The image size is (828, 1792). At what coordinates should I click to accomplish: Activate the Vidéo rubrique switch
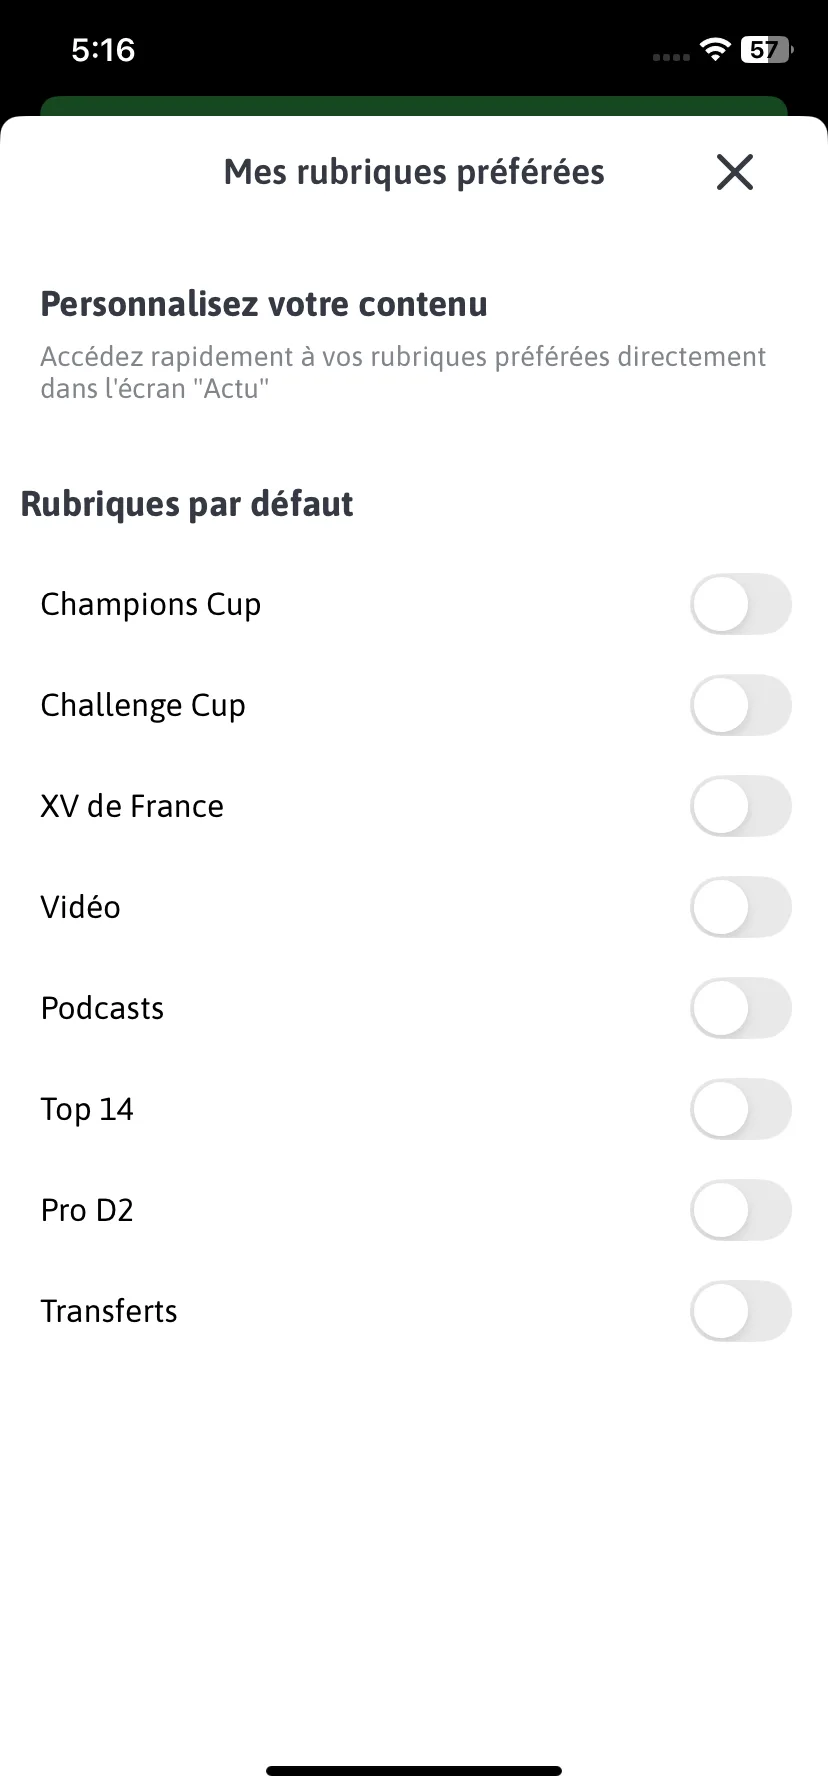click(741, 907)
